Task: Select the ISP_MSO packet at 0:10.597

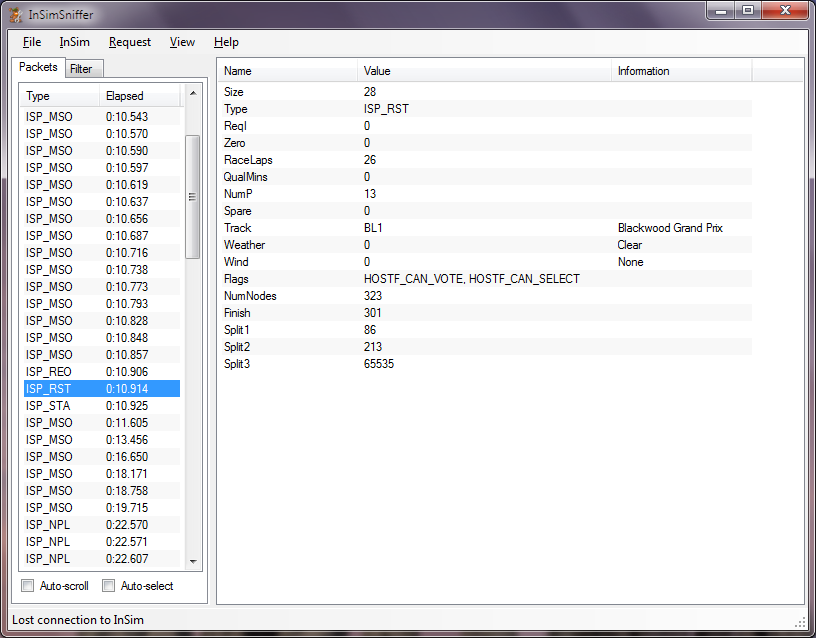Action: click(x=102, y=168)
